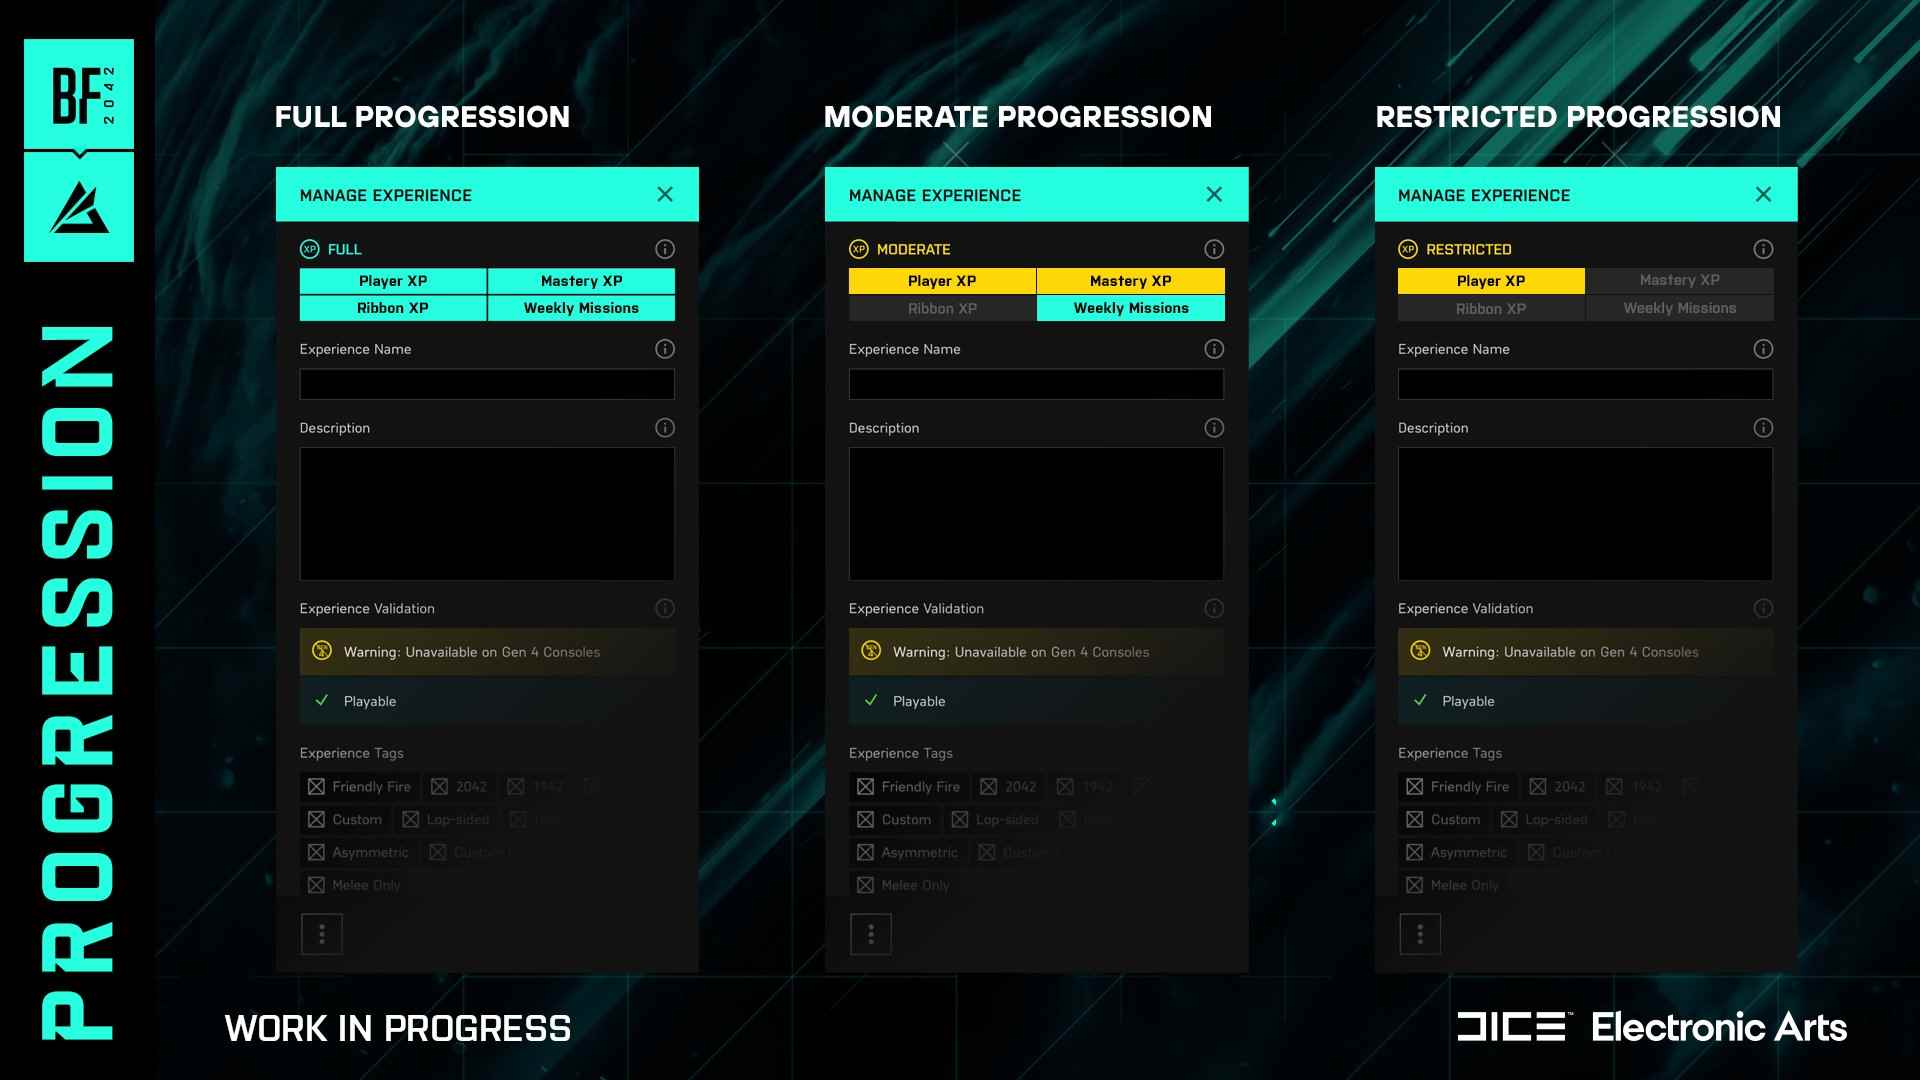Image resolution: width=1920 pixels, height=1080 pixels.
Task: Toggle the Mastery XP button in Full Progression
Action: (x=580, y=280)
